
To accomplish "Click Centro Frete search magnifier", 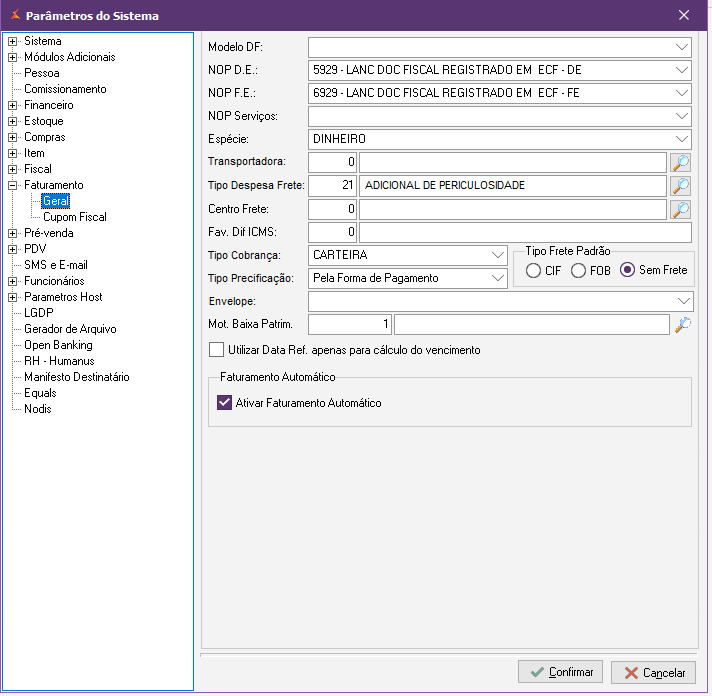I will point(680,209).
